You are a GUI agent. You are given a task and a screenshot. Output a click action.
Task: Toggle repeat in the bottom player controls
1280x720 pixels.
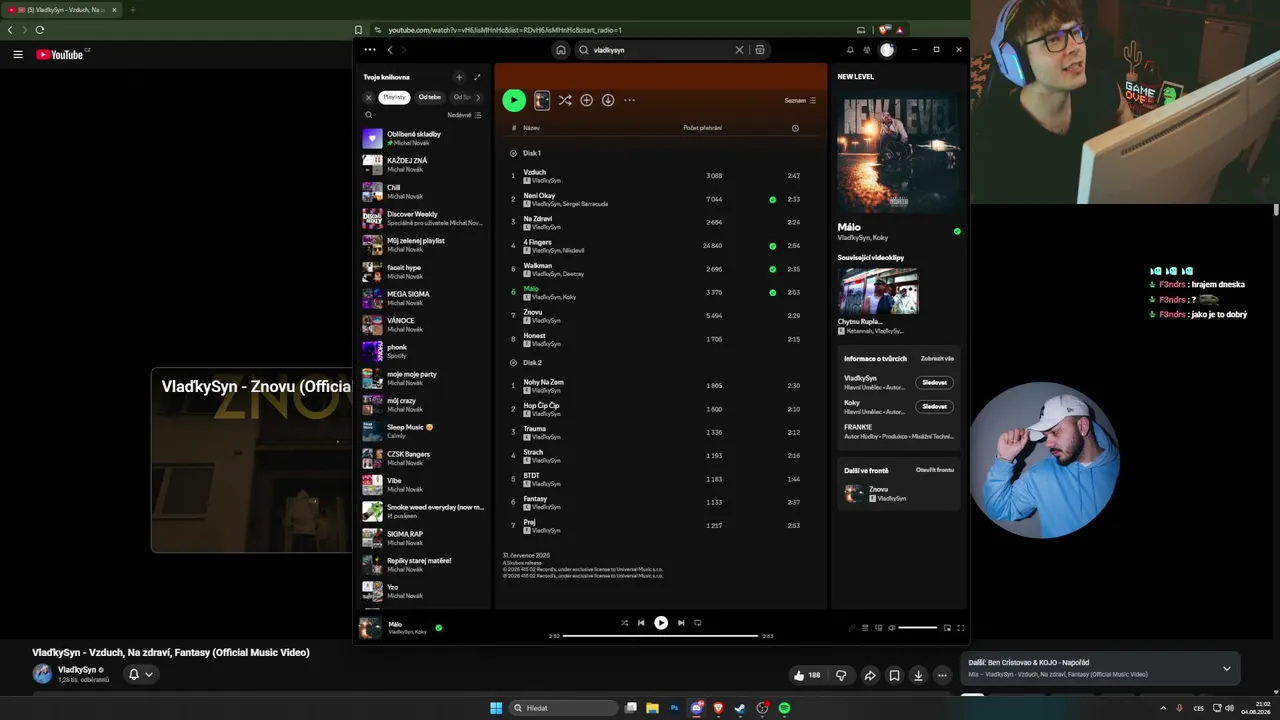click(698, 623)
